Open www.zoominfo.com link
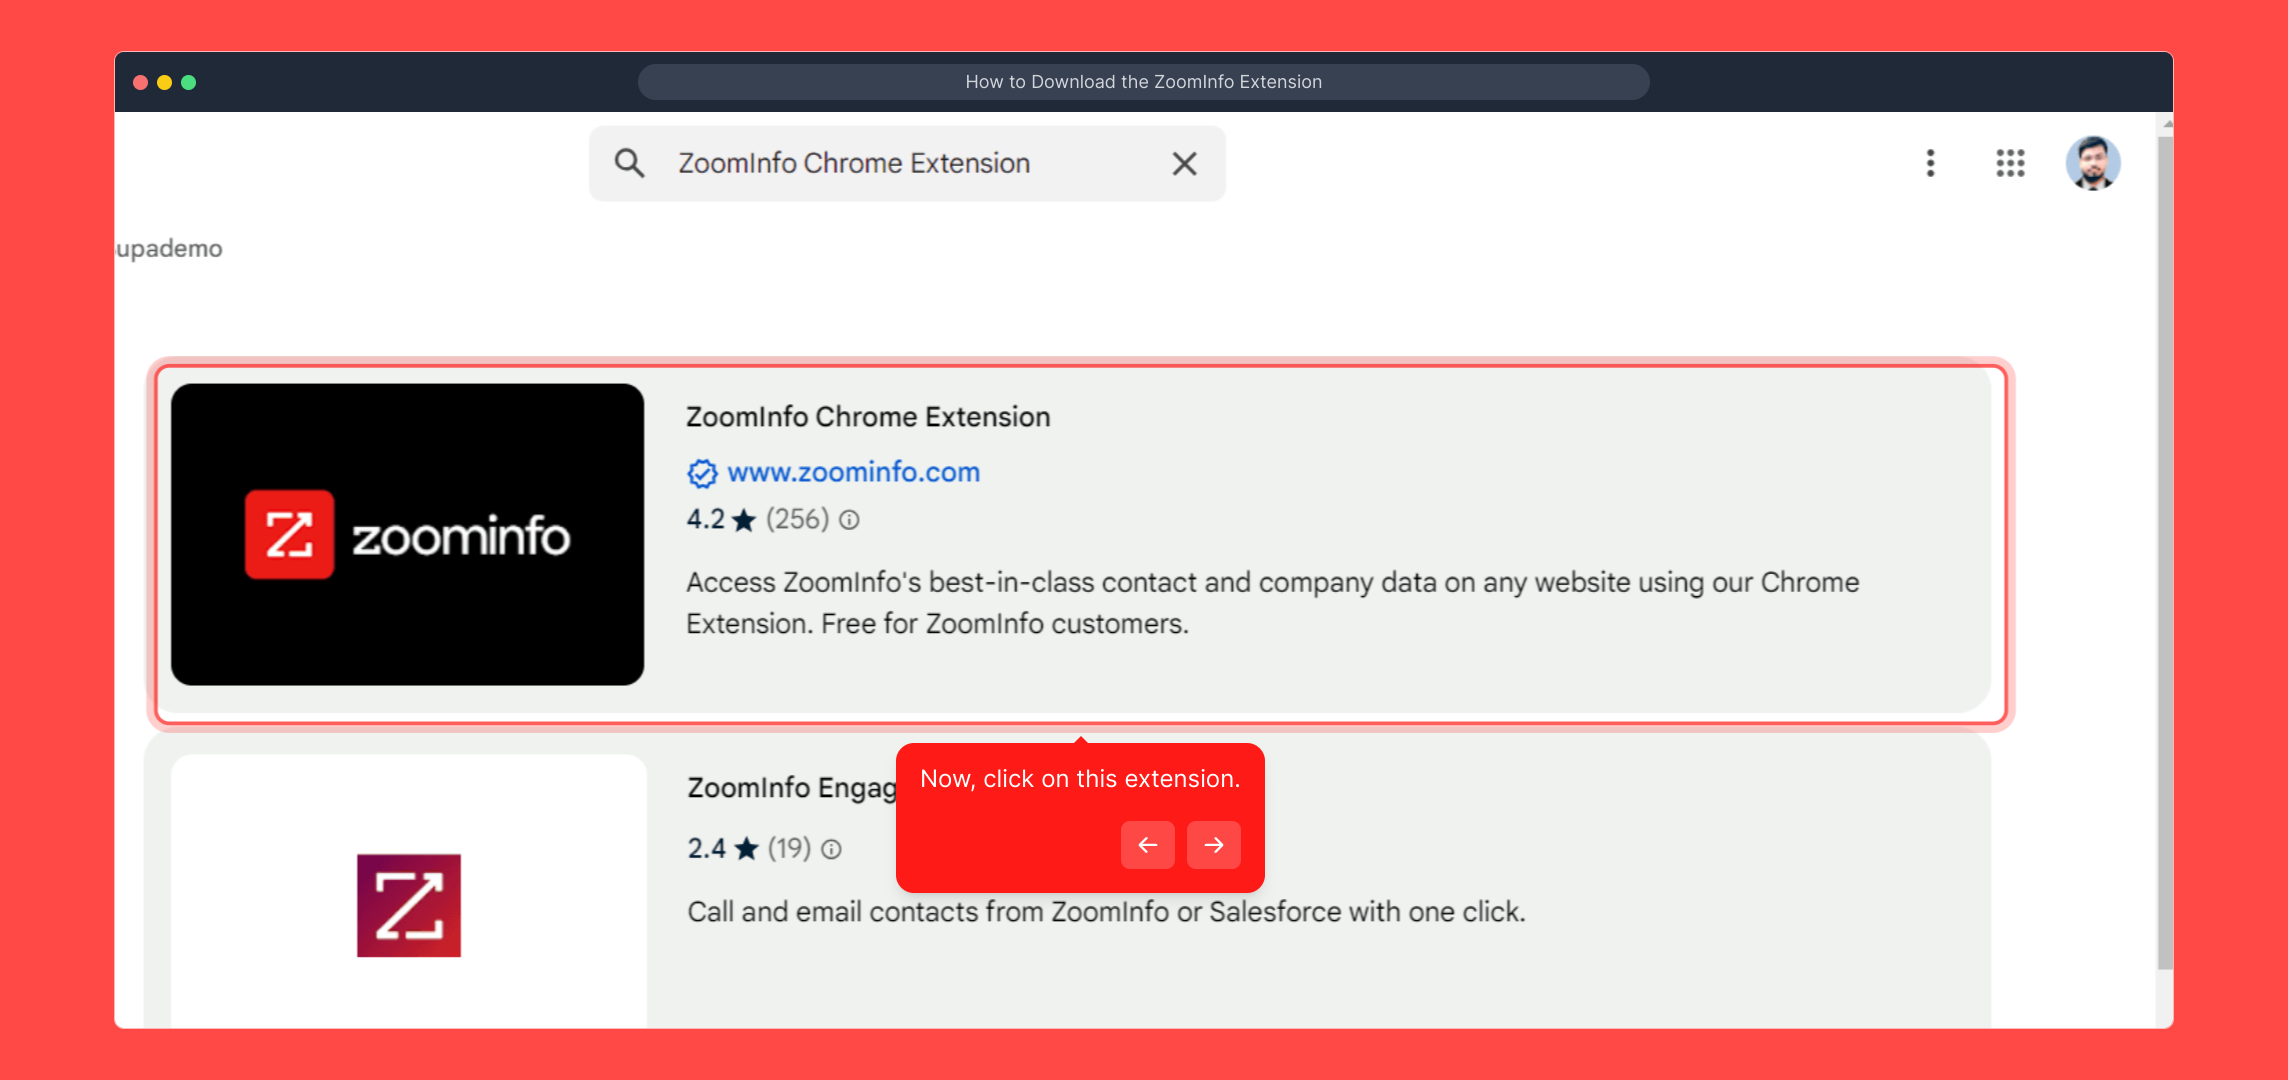Viewport: 2288px width, 1080px height. coord(853,472)
